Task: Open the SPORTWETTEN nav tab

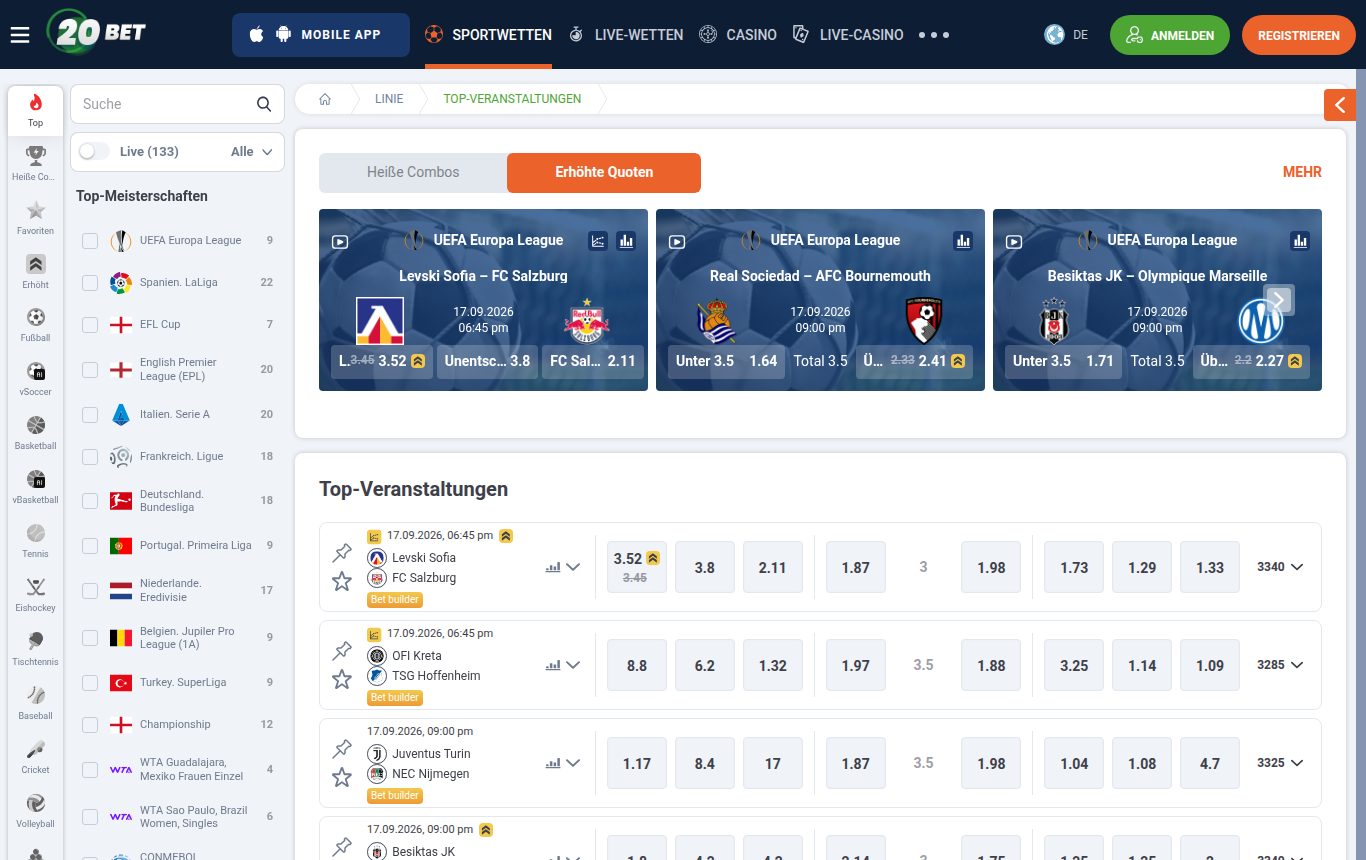Action: [488, 35]
